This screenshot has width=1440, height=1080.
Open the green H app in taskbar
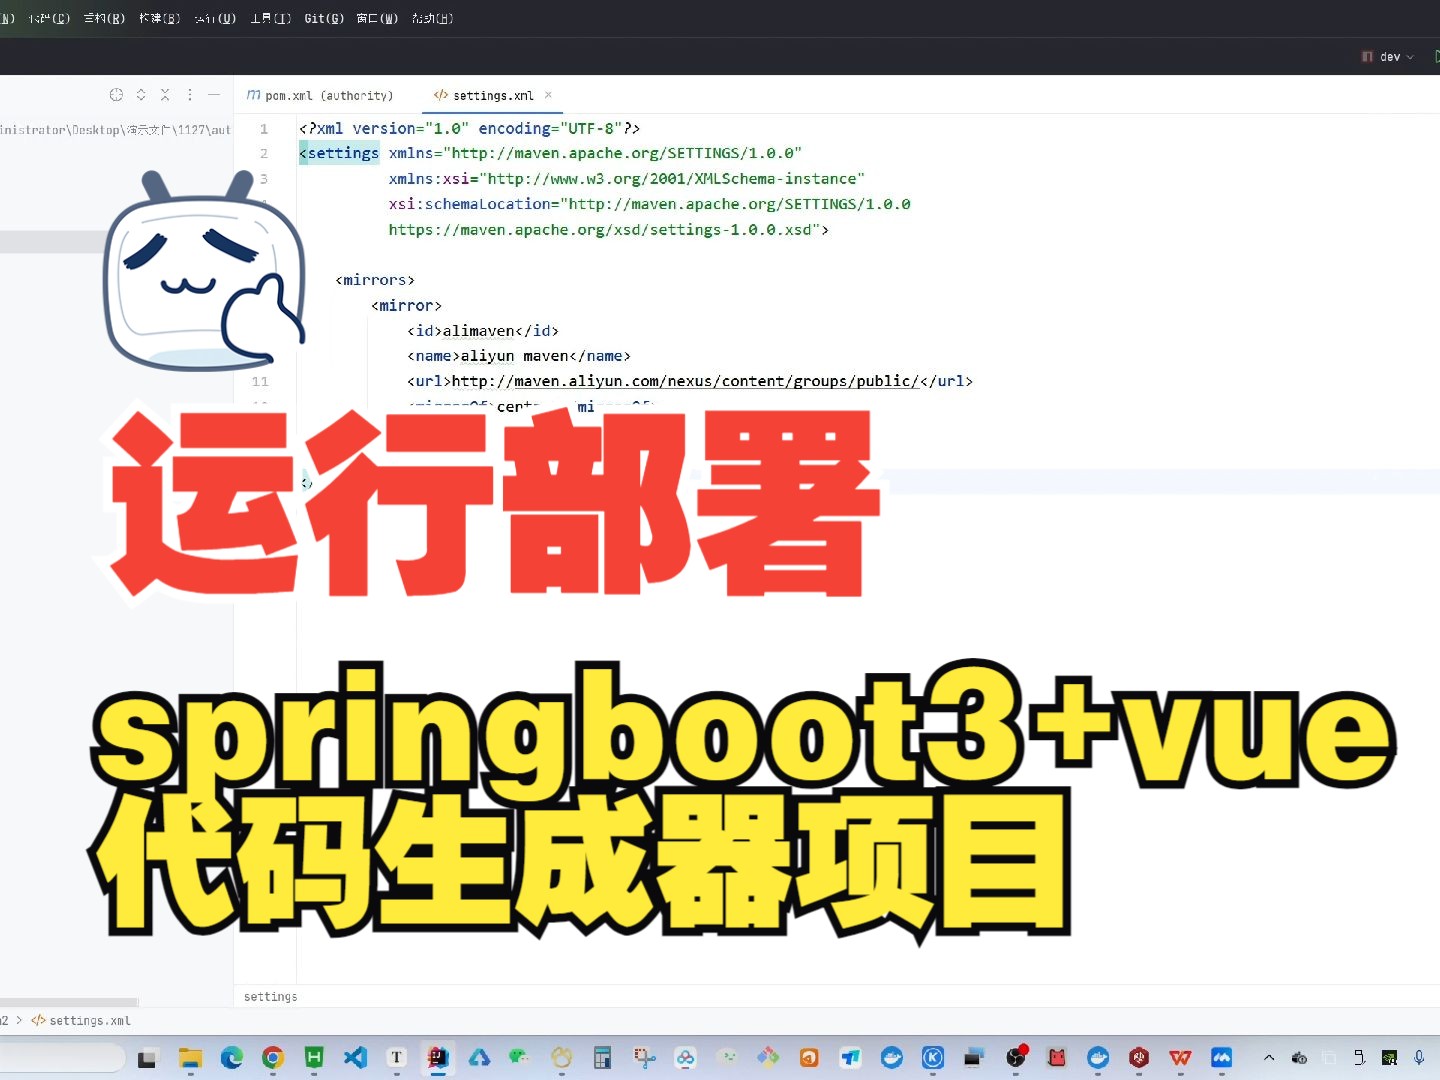(314, 1058)
